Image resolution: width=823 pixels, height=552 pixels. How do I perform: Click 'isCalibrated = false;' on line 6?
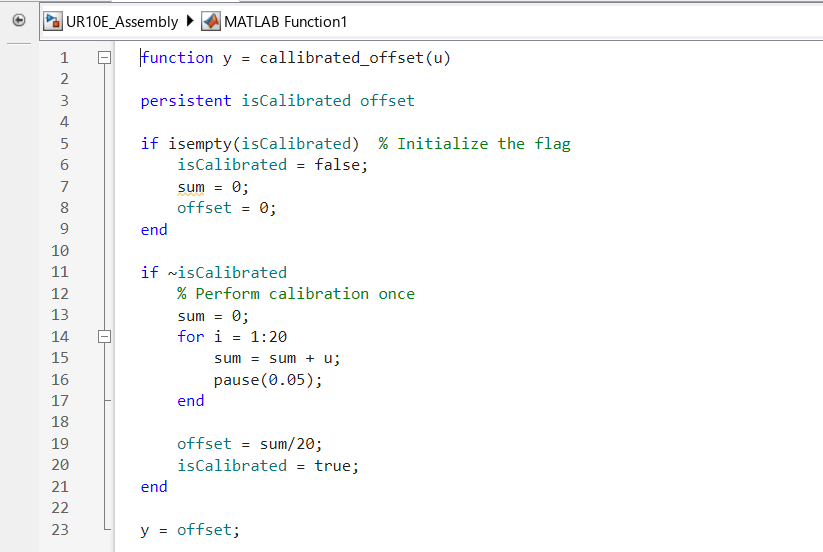(272, 165)
